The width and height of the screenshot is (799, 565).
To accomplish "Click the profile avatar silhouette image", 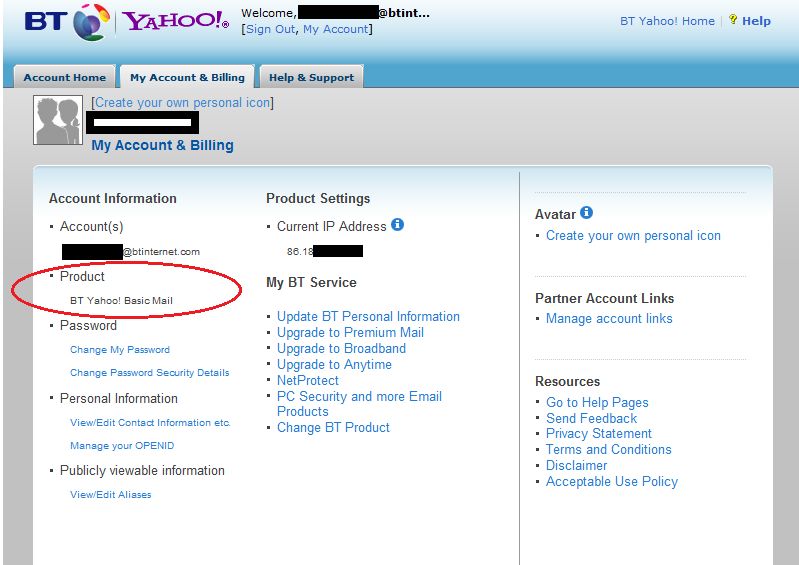I will point(58,120).
